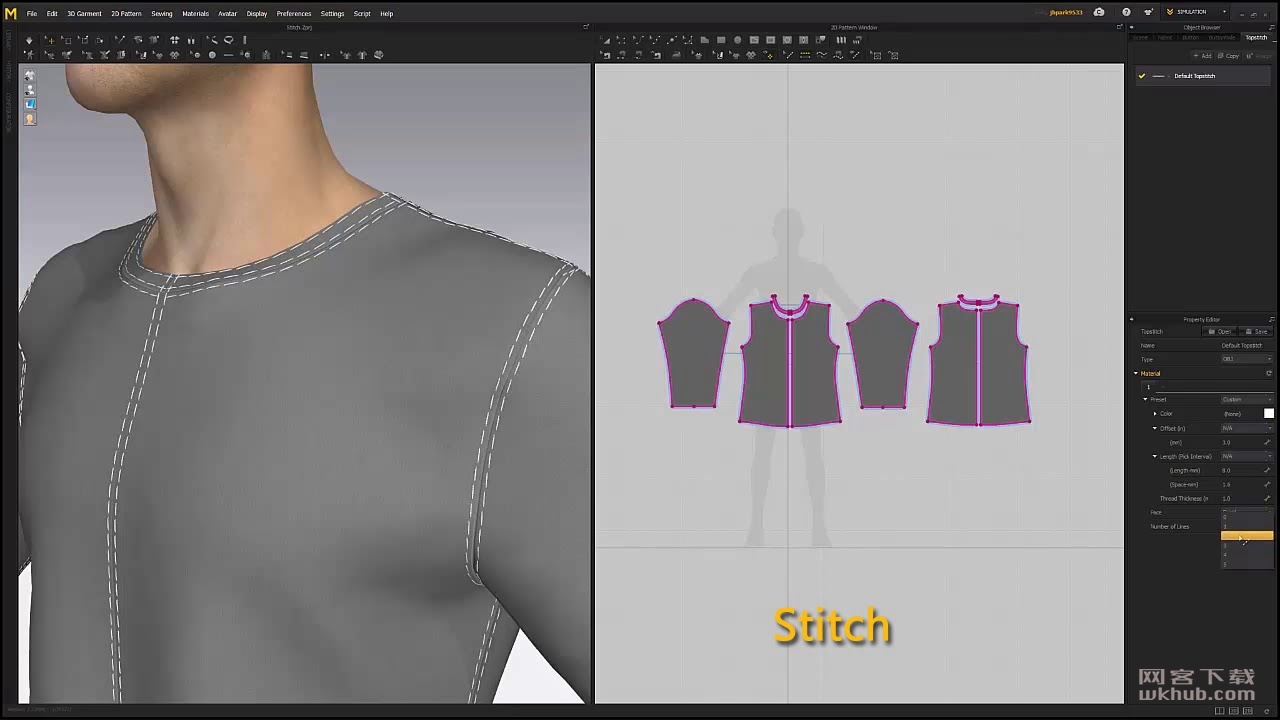Select the Edit Pattern tool in 2D toolbar

click(620, 40)
